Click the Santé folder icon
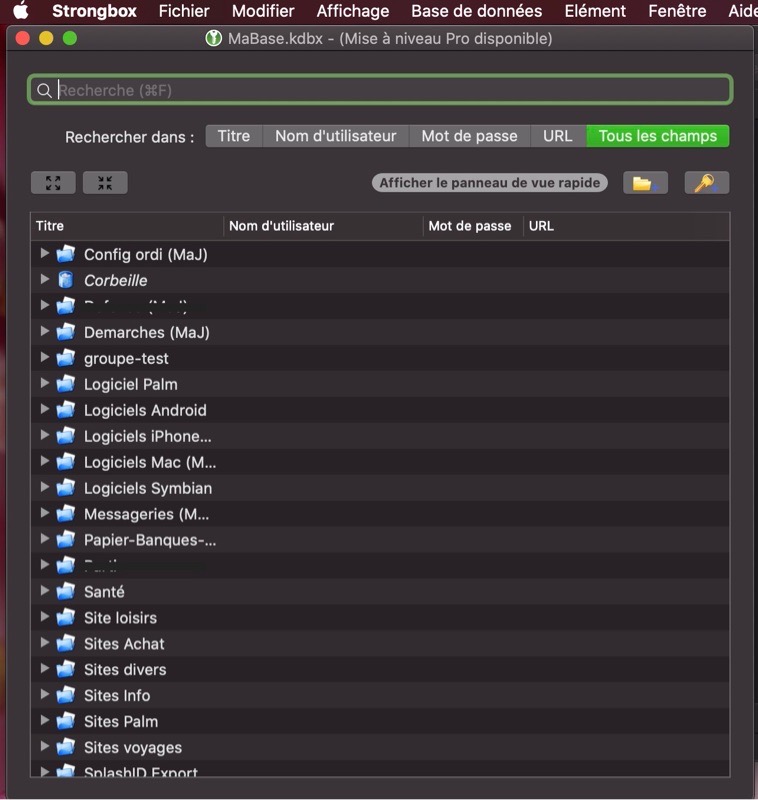The width and height of the screenshot is (758, 800). tap(66, 592)
